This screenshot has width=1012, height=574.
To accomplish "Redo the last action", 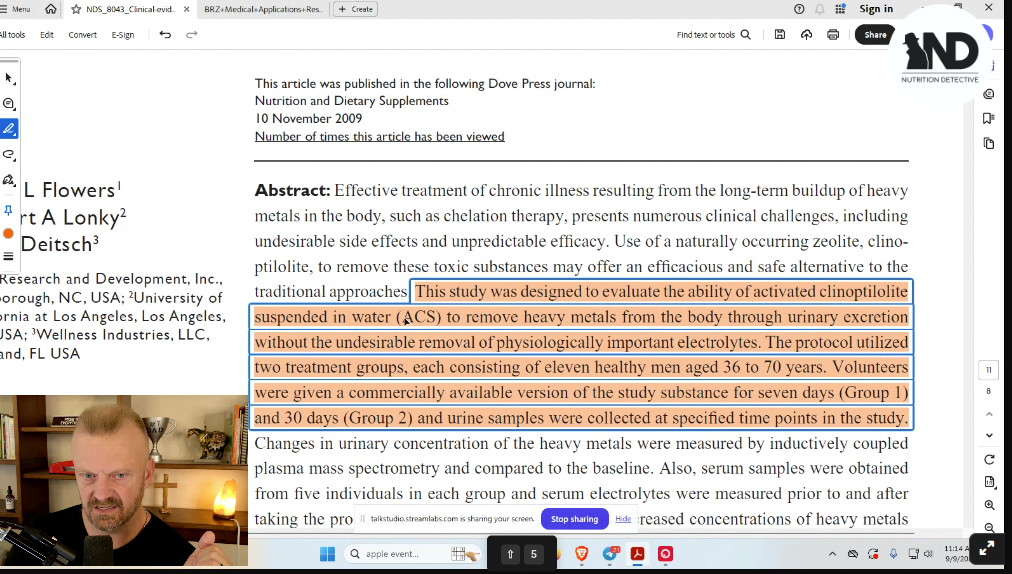I will click(x=192, y=35).
